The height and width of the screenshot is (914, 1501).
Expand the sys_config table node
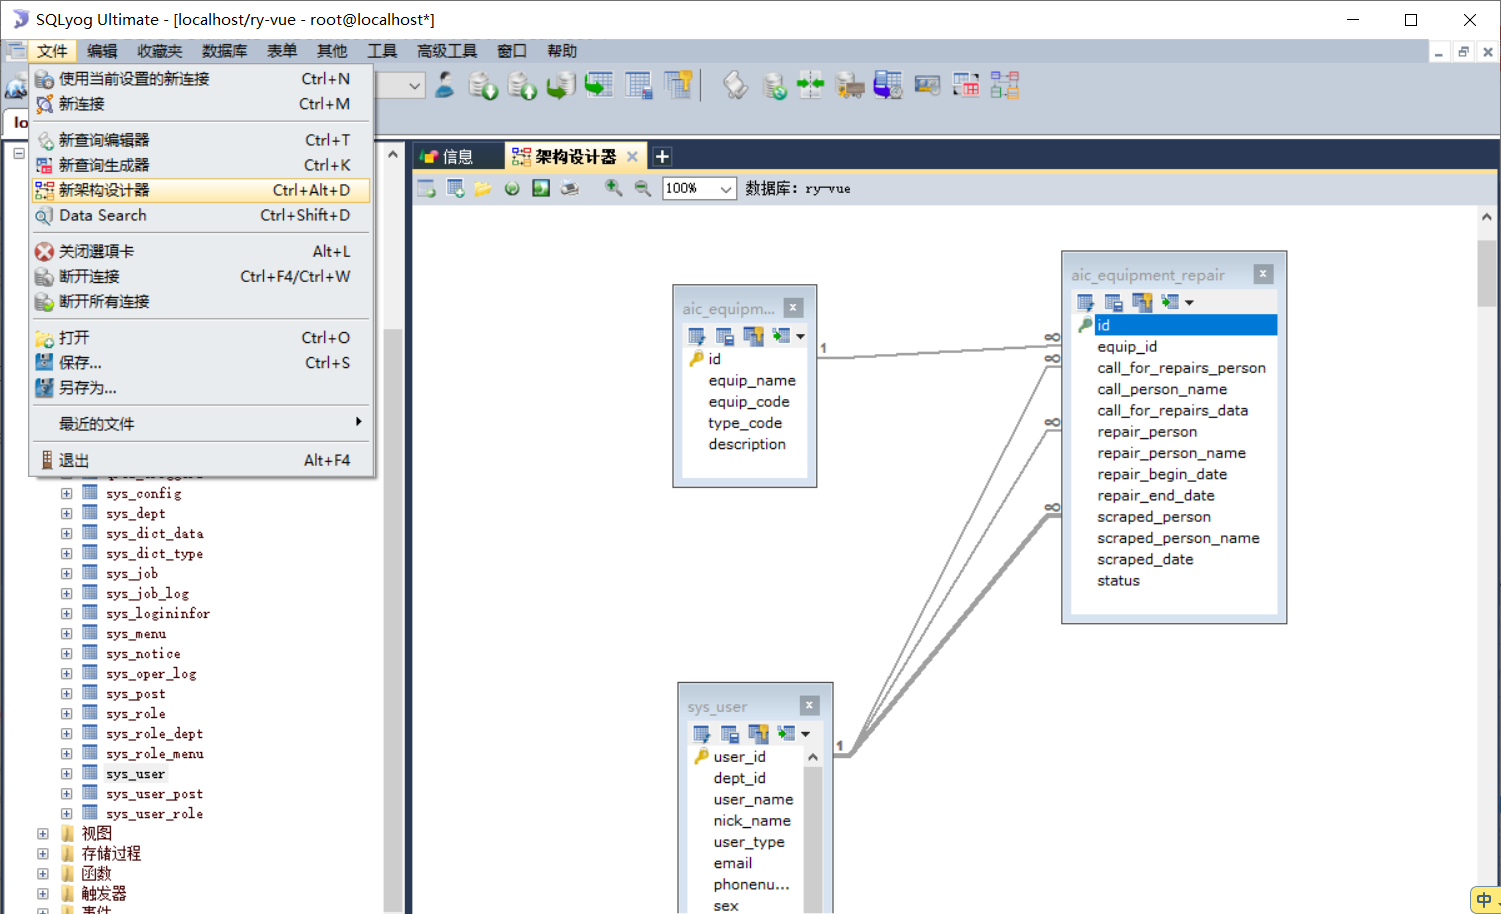66,494
